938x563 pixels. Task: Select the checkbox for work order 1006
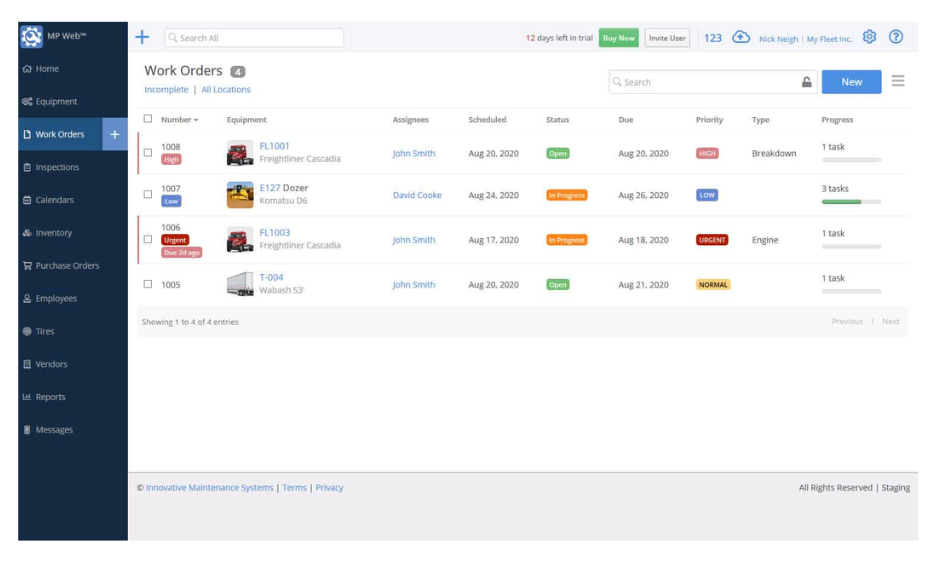148,240
